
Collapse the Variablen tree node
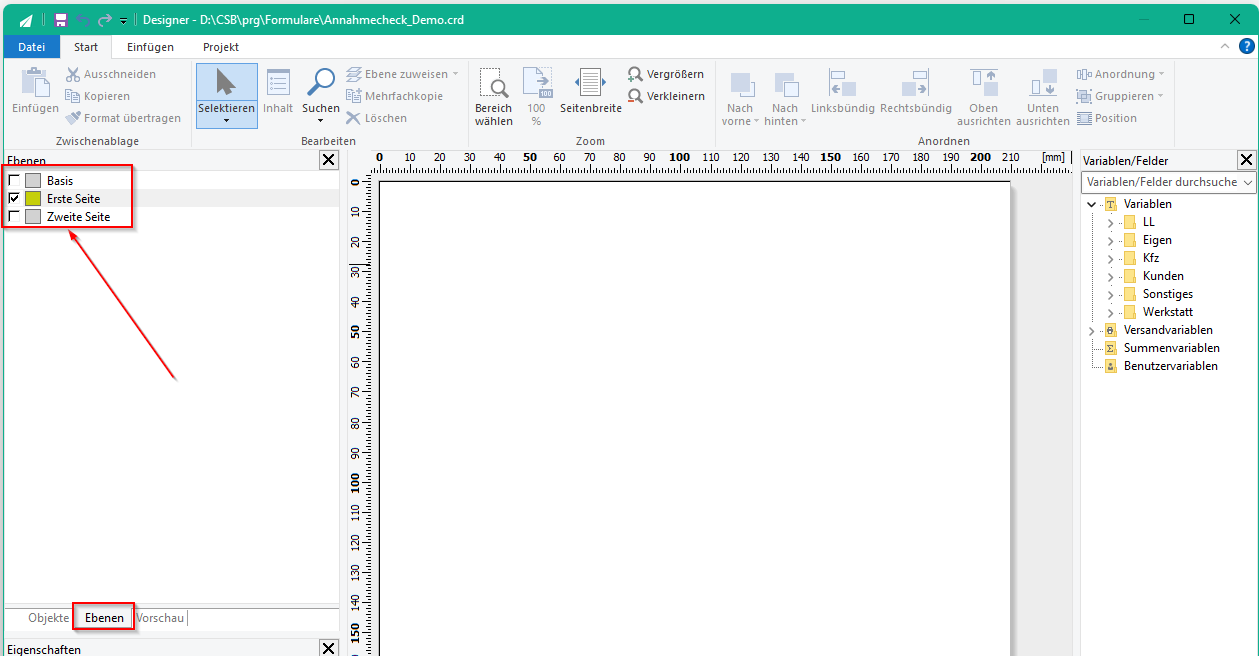[x=1091, y=204]
